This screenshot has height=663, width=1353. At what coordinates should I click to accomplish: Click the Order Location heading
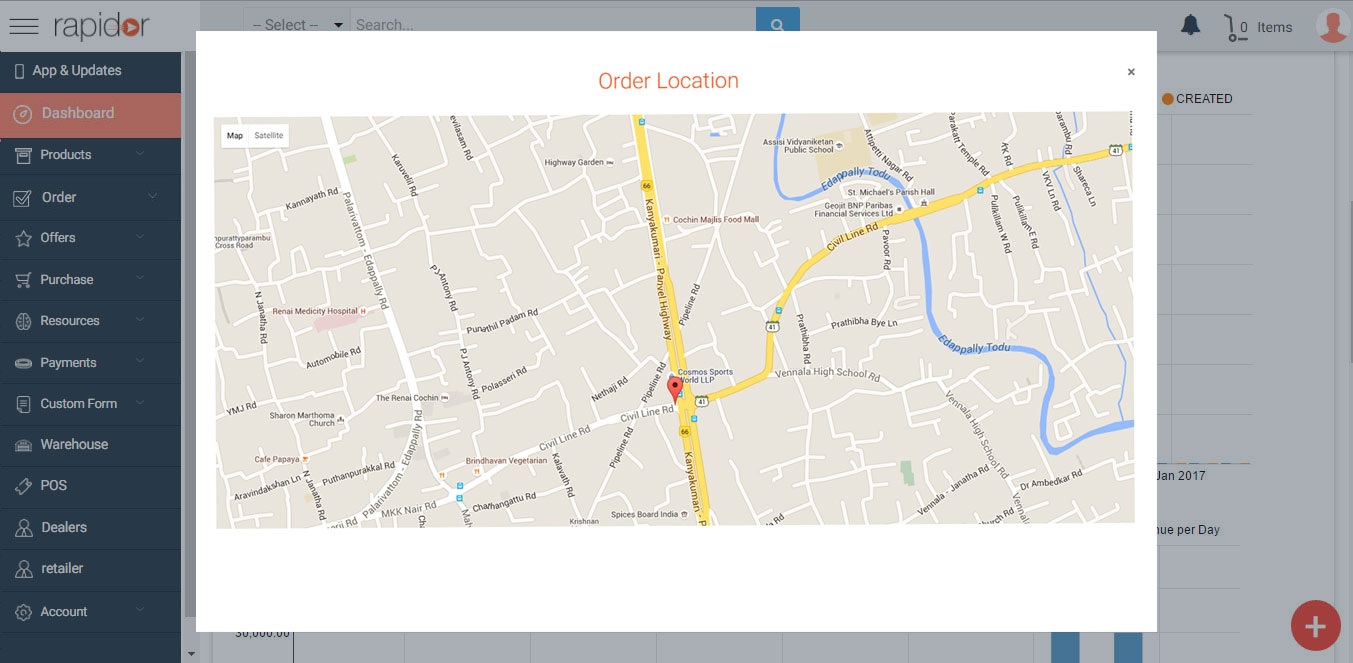coord(668,82)
